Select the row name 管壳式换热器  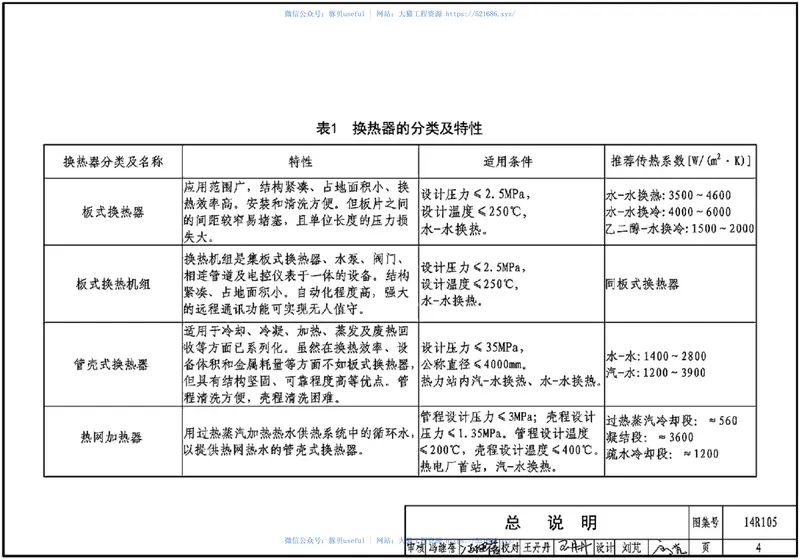click(111, 364)
